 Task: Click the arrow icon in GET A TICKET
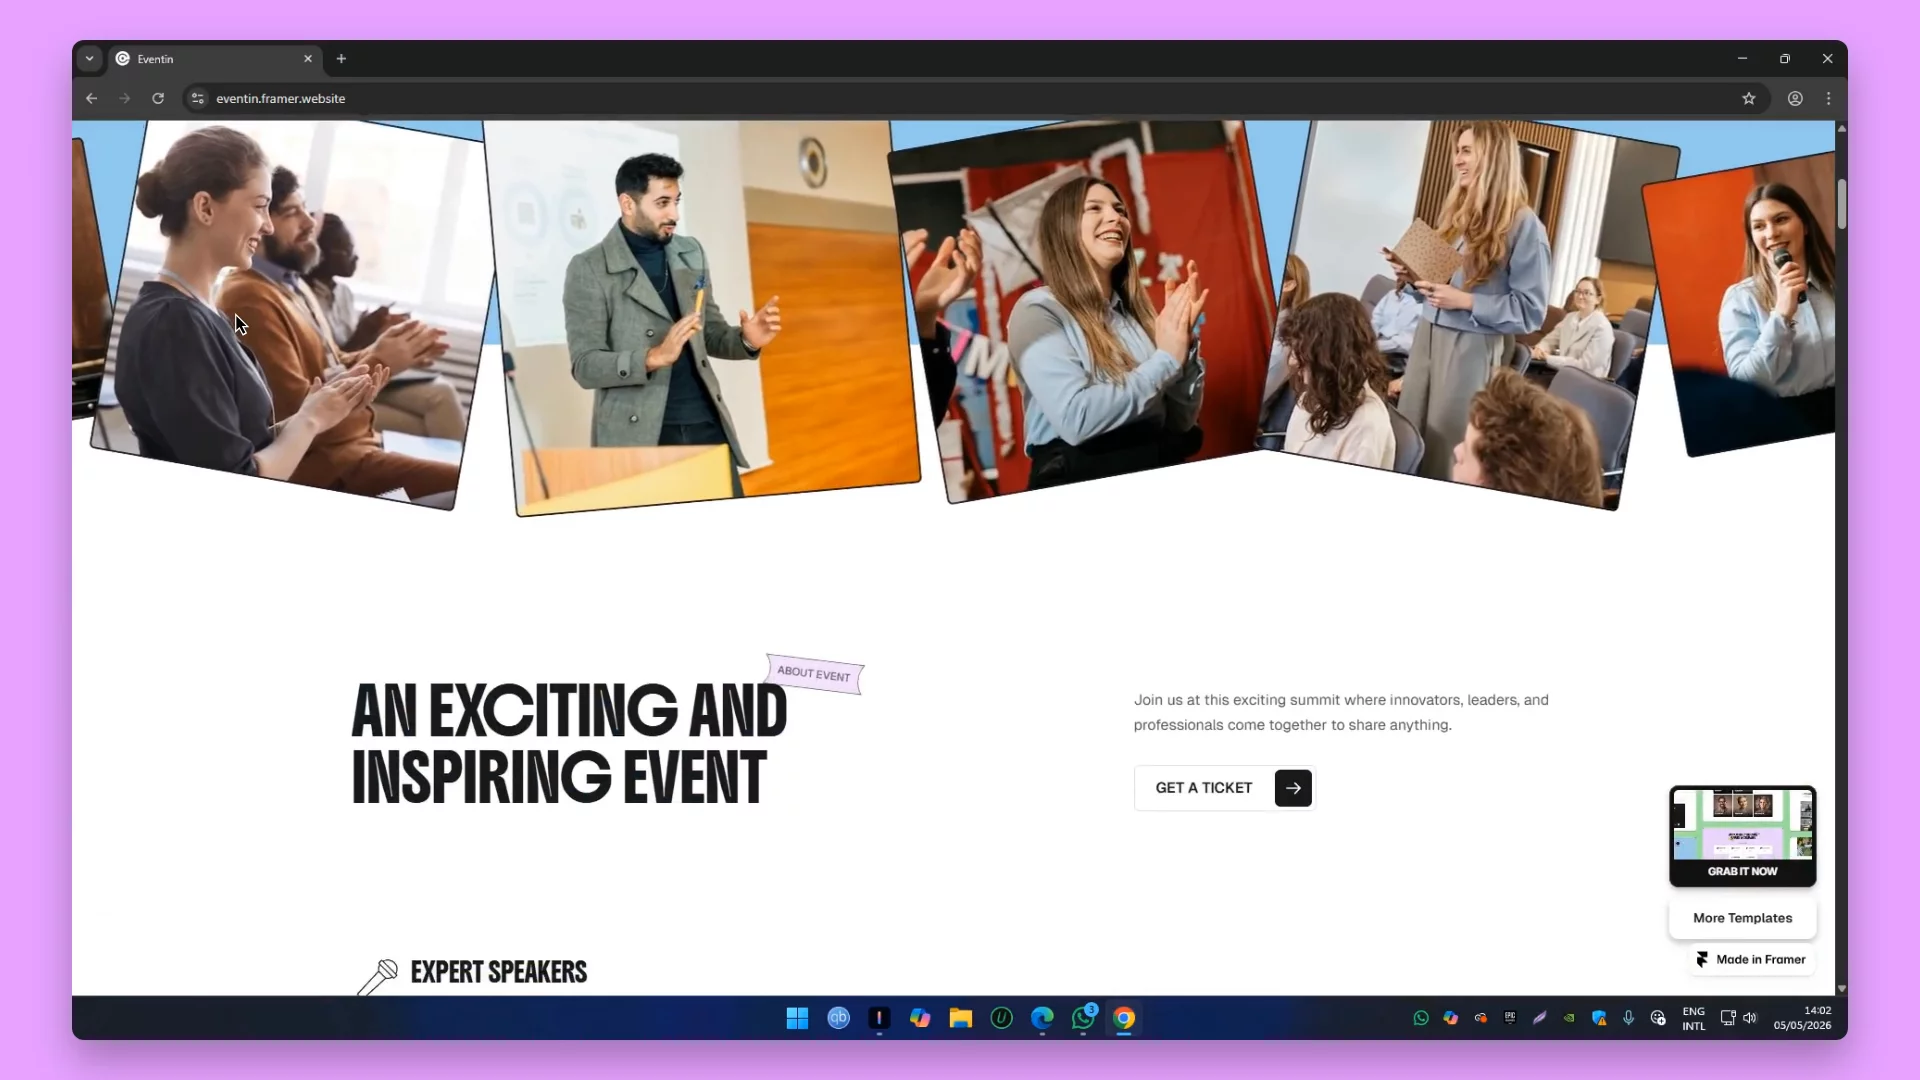point(1293,788)
